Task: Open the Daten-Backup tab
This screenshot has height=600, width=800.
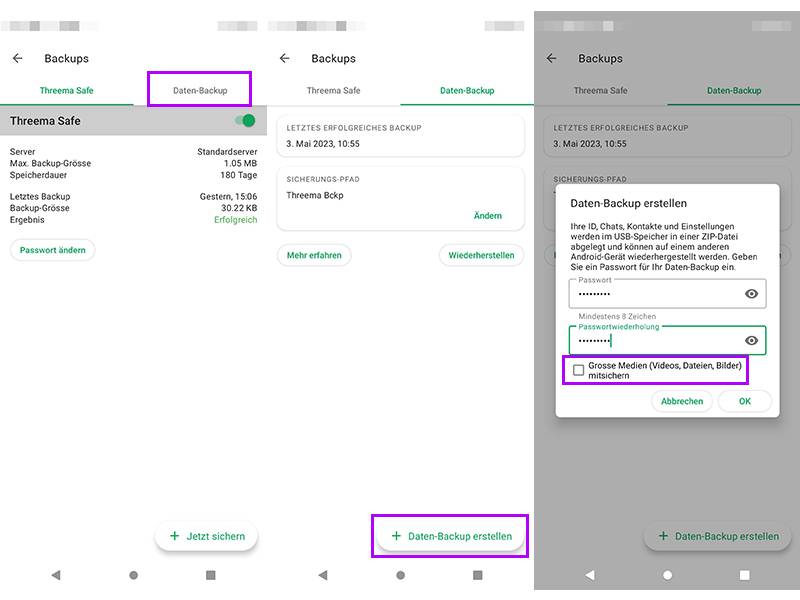Action: pos(198,90)
